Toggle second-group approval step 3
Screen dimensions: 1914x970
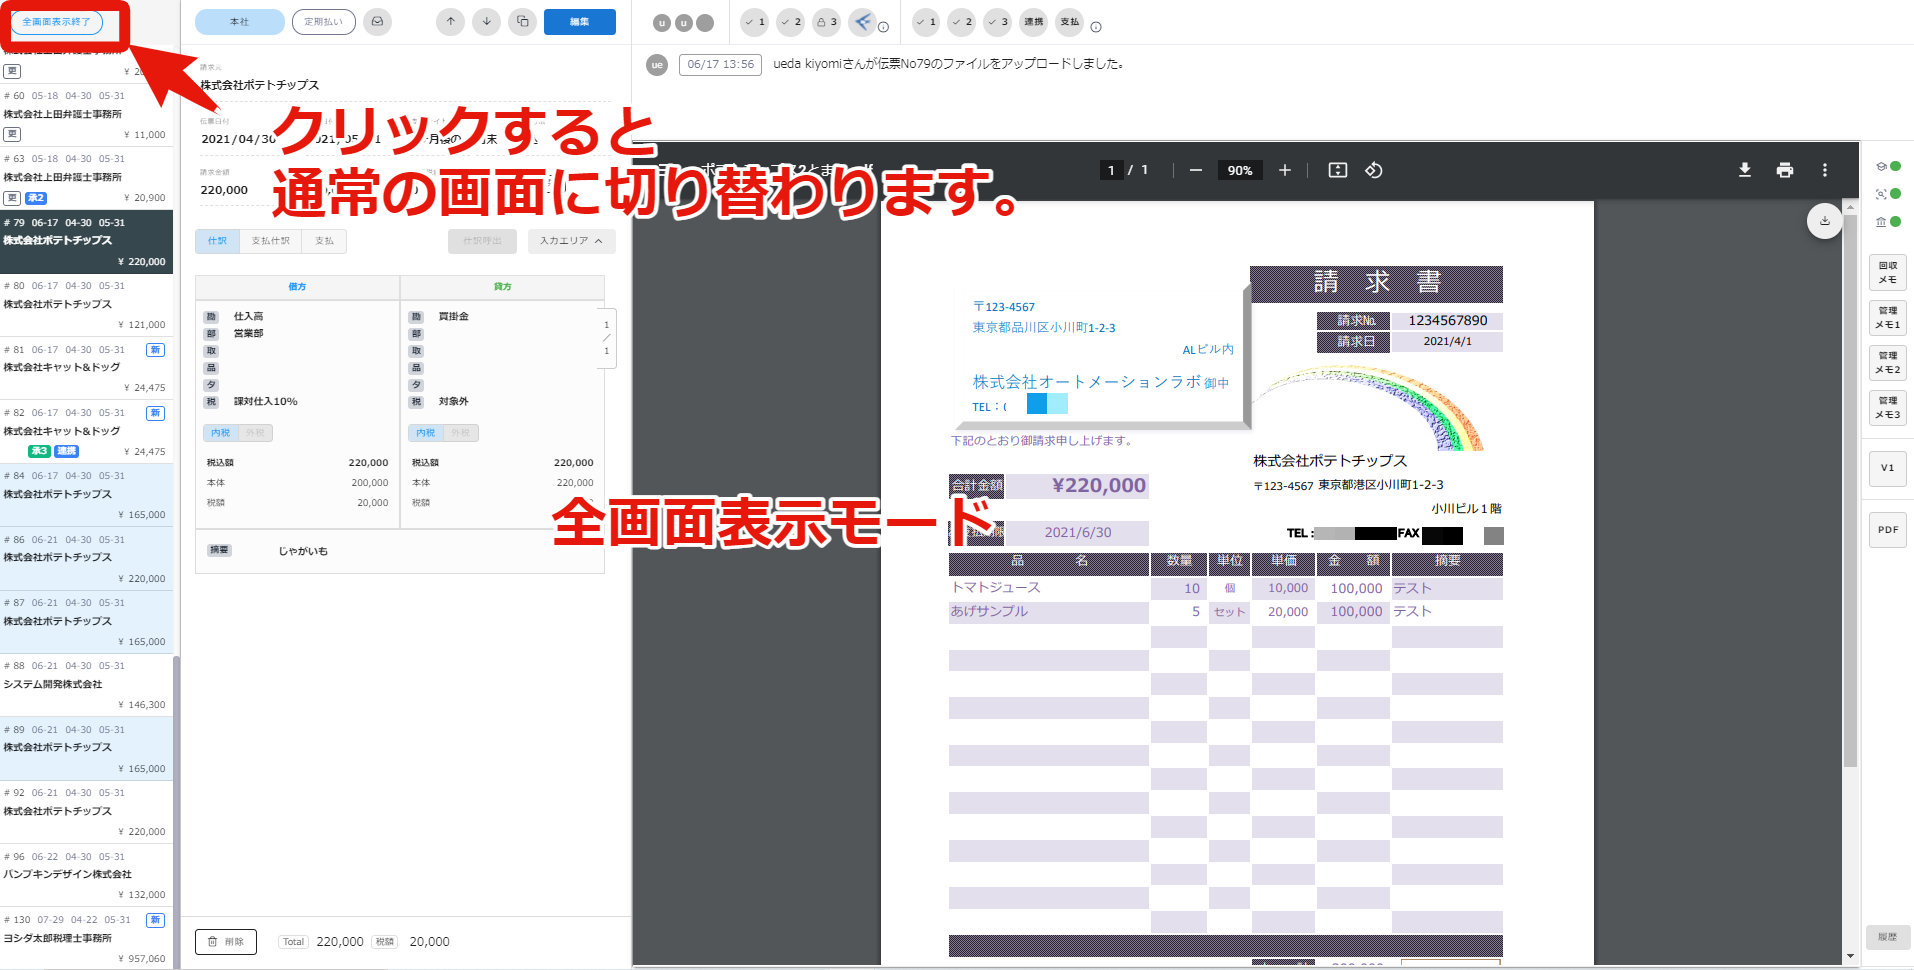(x=998, y=22)
